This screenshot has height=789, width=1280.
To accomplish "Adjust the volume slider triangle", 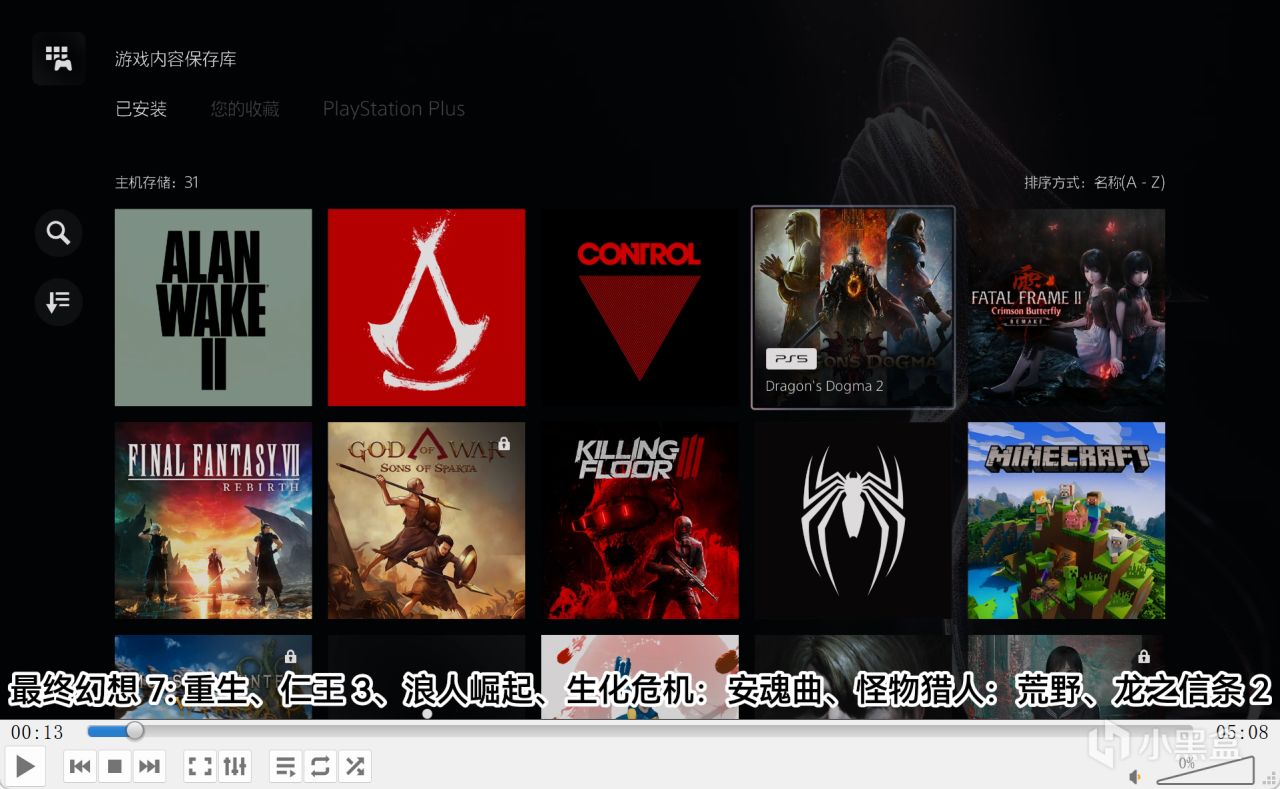I will [x=1205, y=770].
